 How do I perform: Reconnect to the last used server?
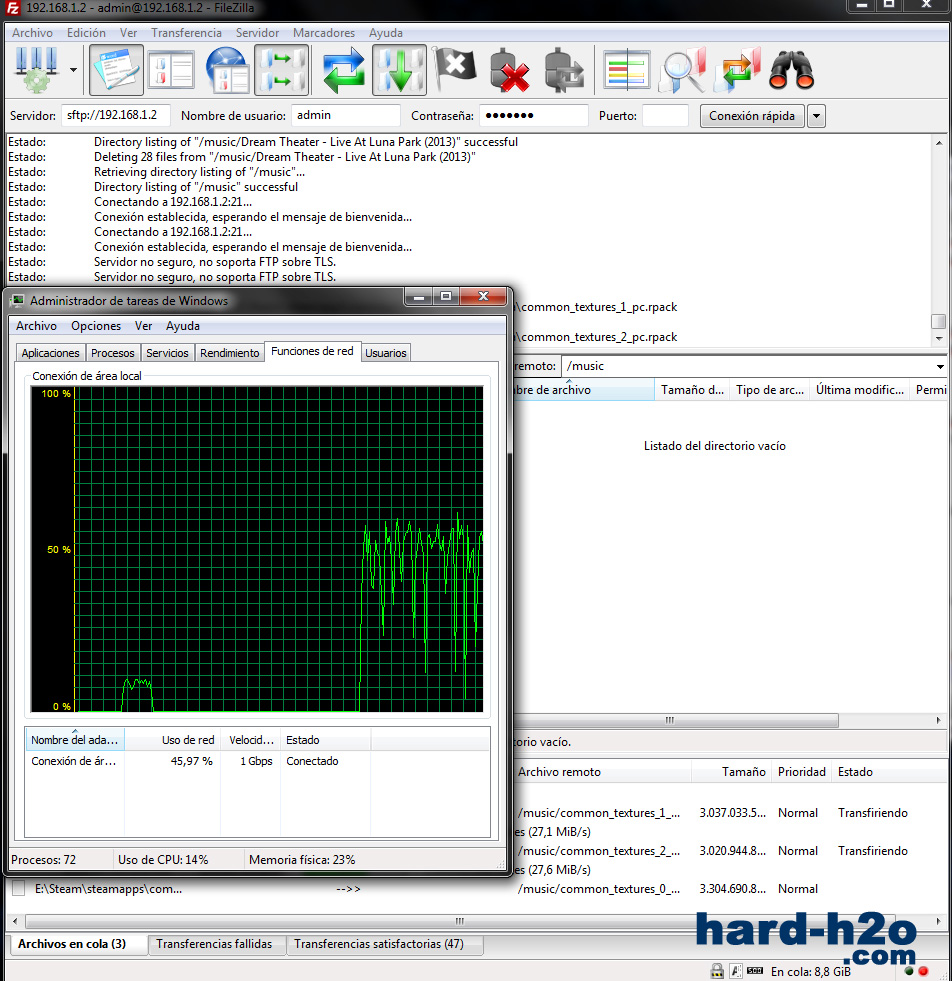pos(564,69)
